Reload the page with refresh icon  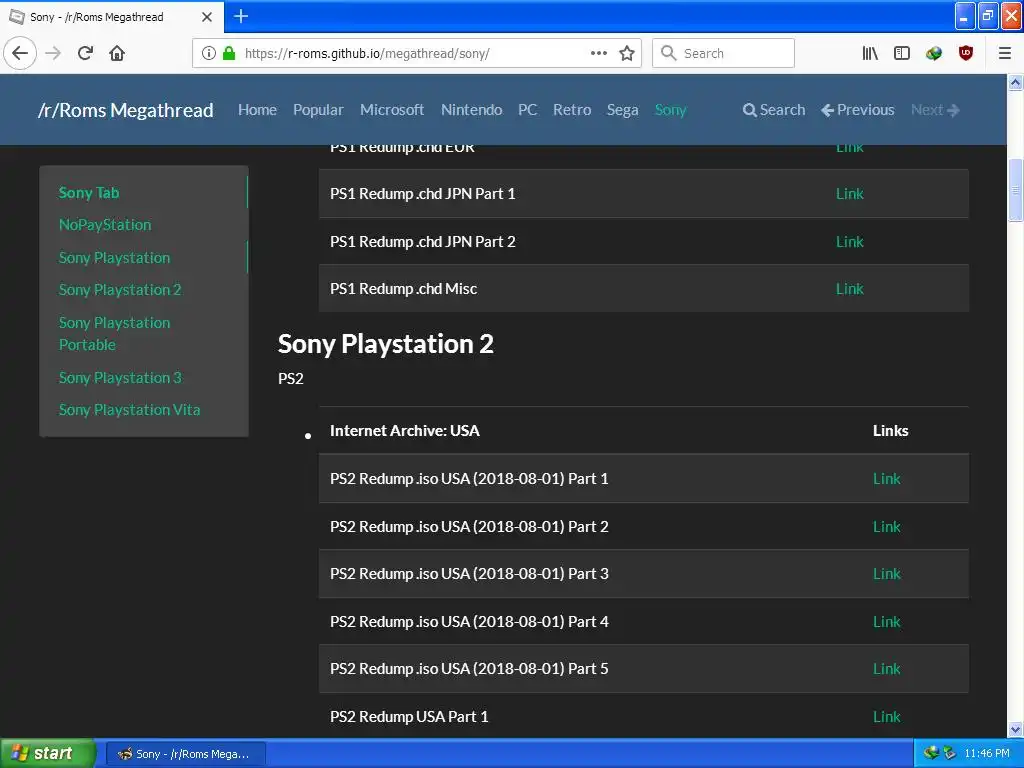85,53
